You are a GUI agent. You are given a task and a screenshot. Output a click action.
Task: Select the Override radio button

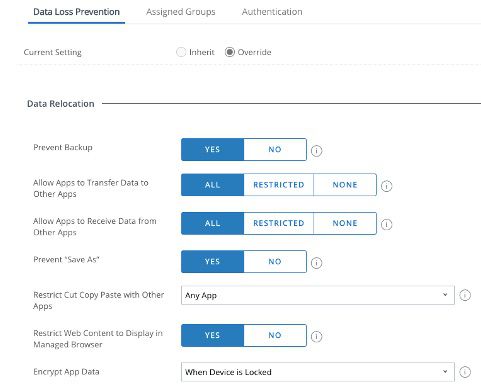(230, 52)
